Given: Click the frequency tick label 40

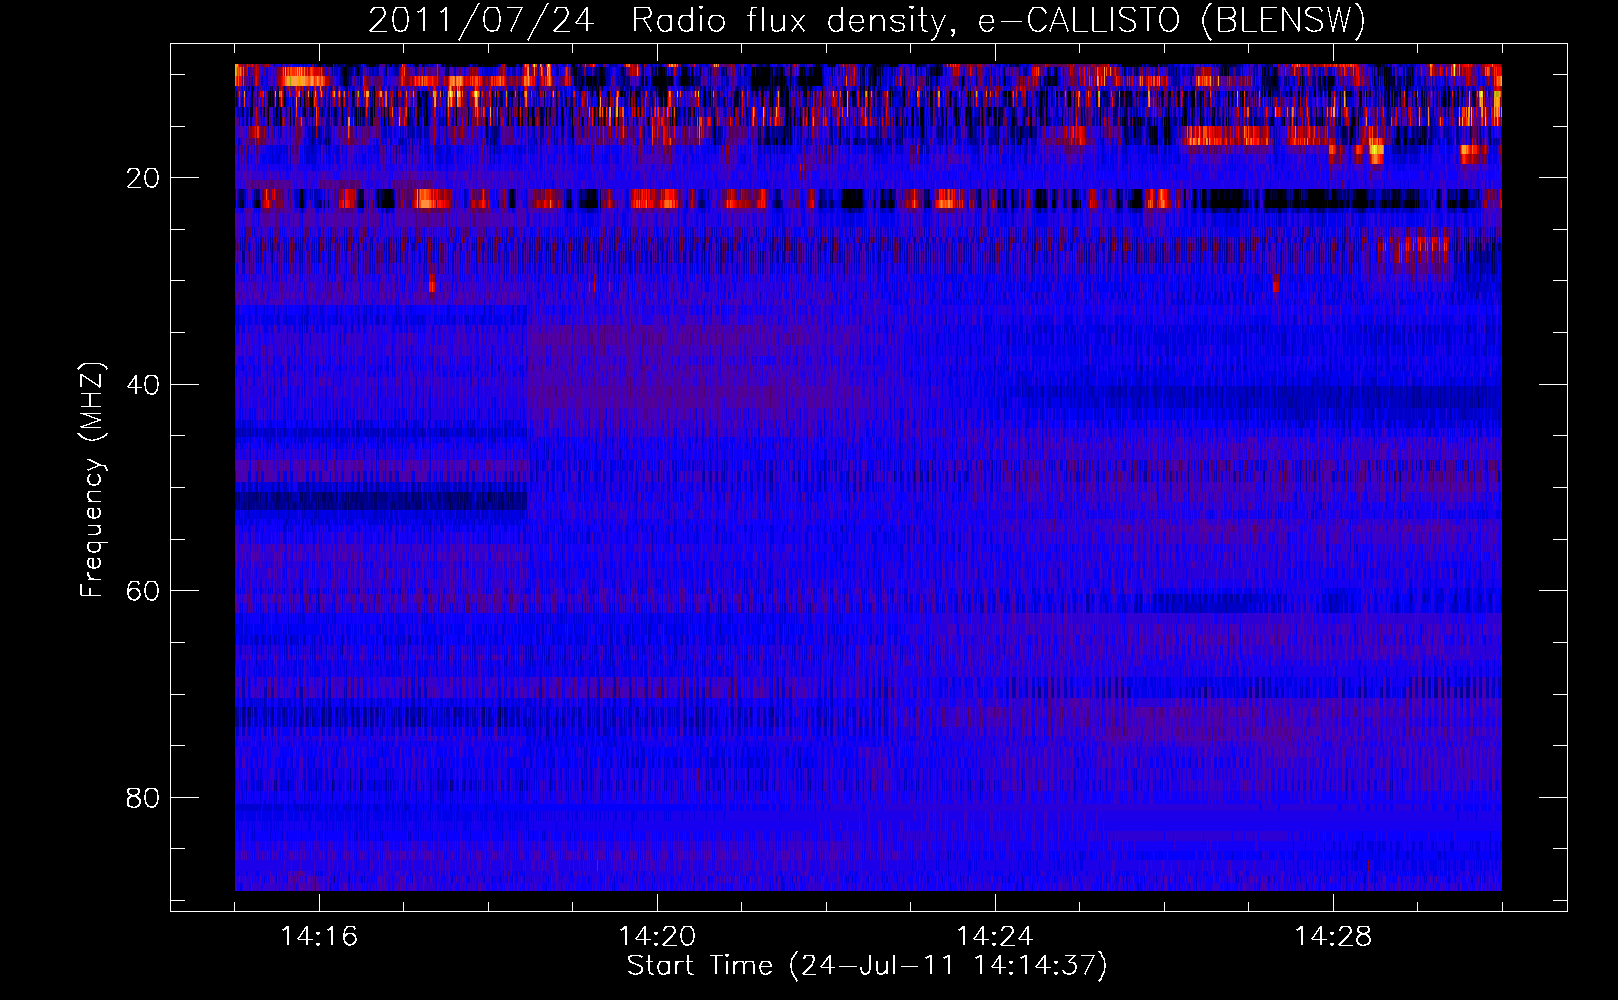Looking at the screenshot, I should (x=143, y=385).
